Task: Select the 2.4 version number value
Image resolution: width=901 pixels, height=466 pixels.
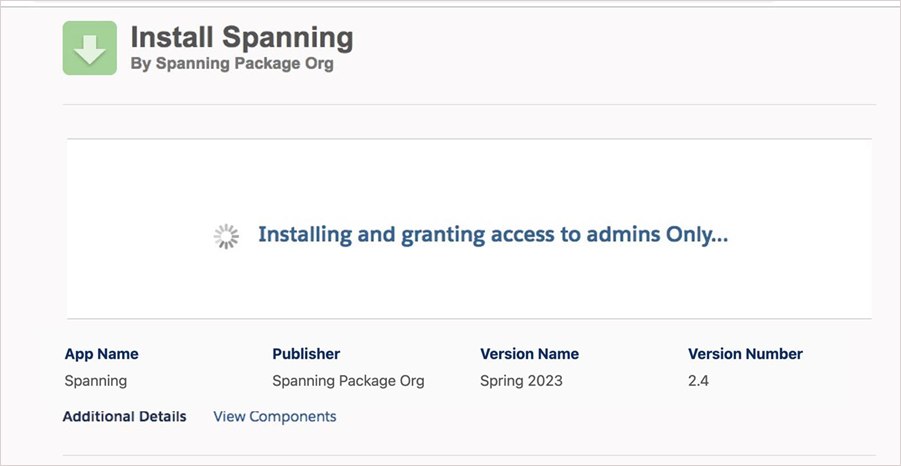Action: click(x=698, y=381)
